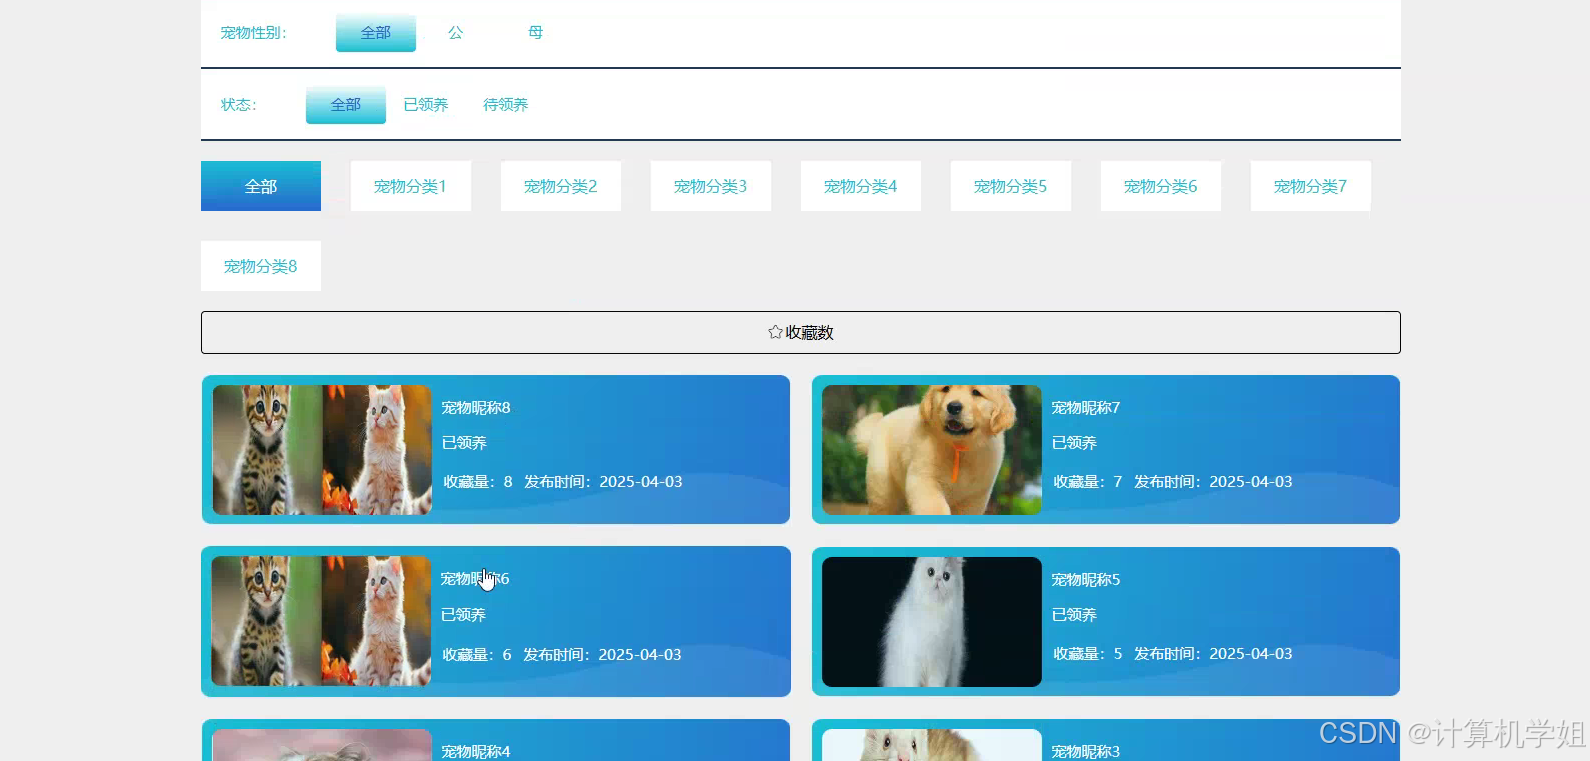The width and height of the screenshot is (1590, 761).
Task: Open the 宠物昵称5 white cat thumbnail
Action: tap(932, 622)
